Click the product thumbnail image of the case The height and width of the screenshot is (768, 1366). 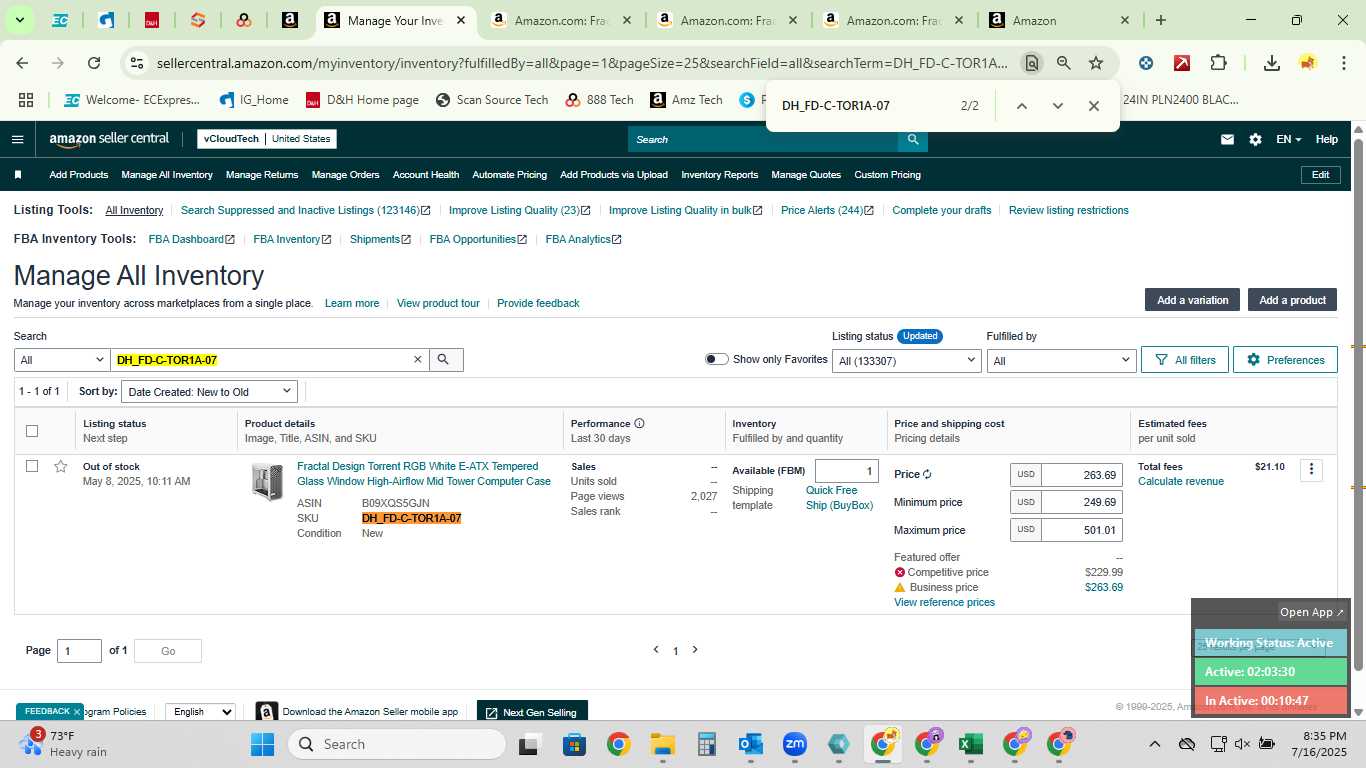coord(267,481)
